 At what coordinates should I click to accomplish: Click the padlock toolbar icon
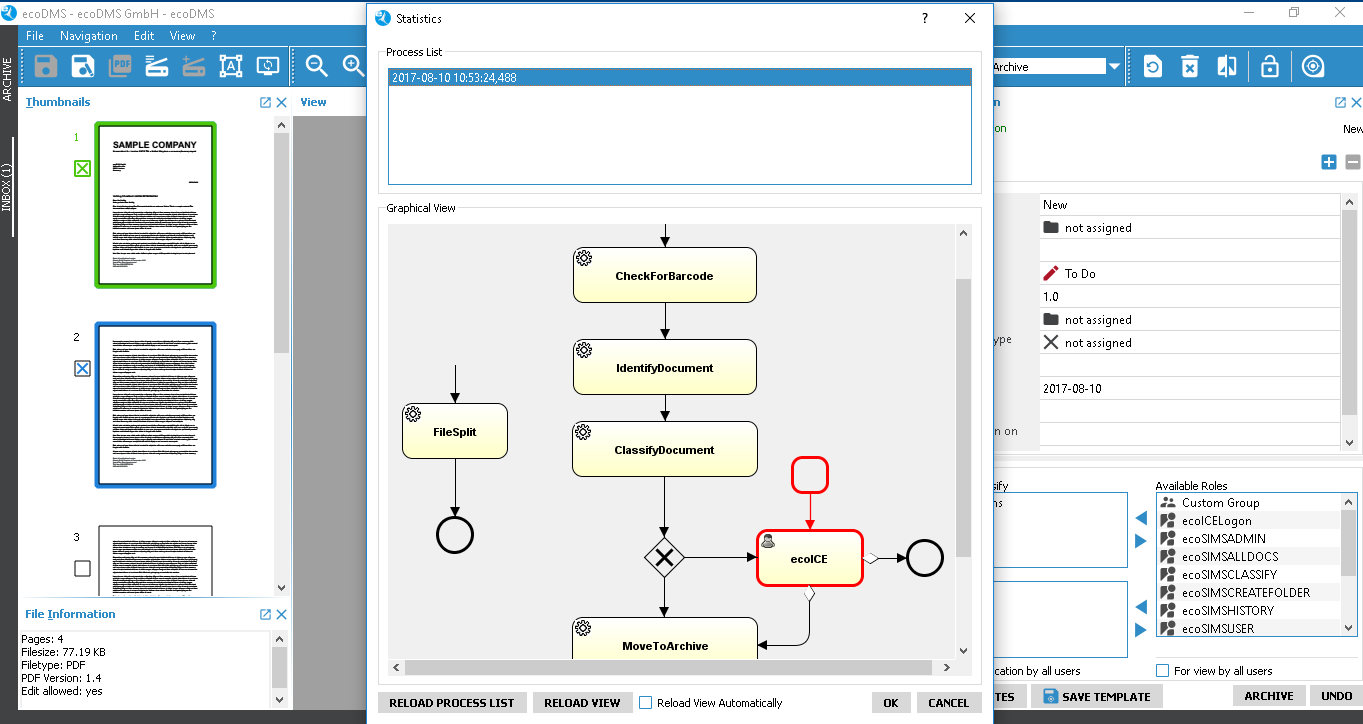1269,67
